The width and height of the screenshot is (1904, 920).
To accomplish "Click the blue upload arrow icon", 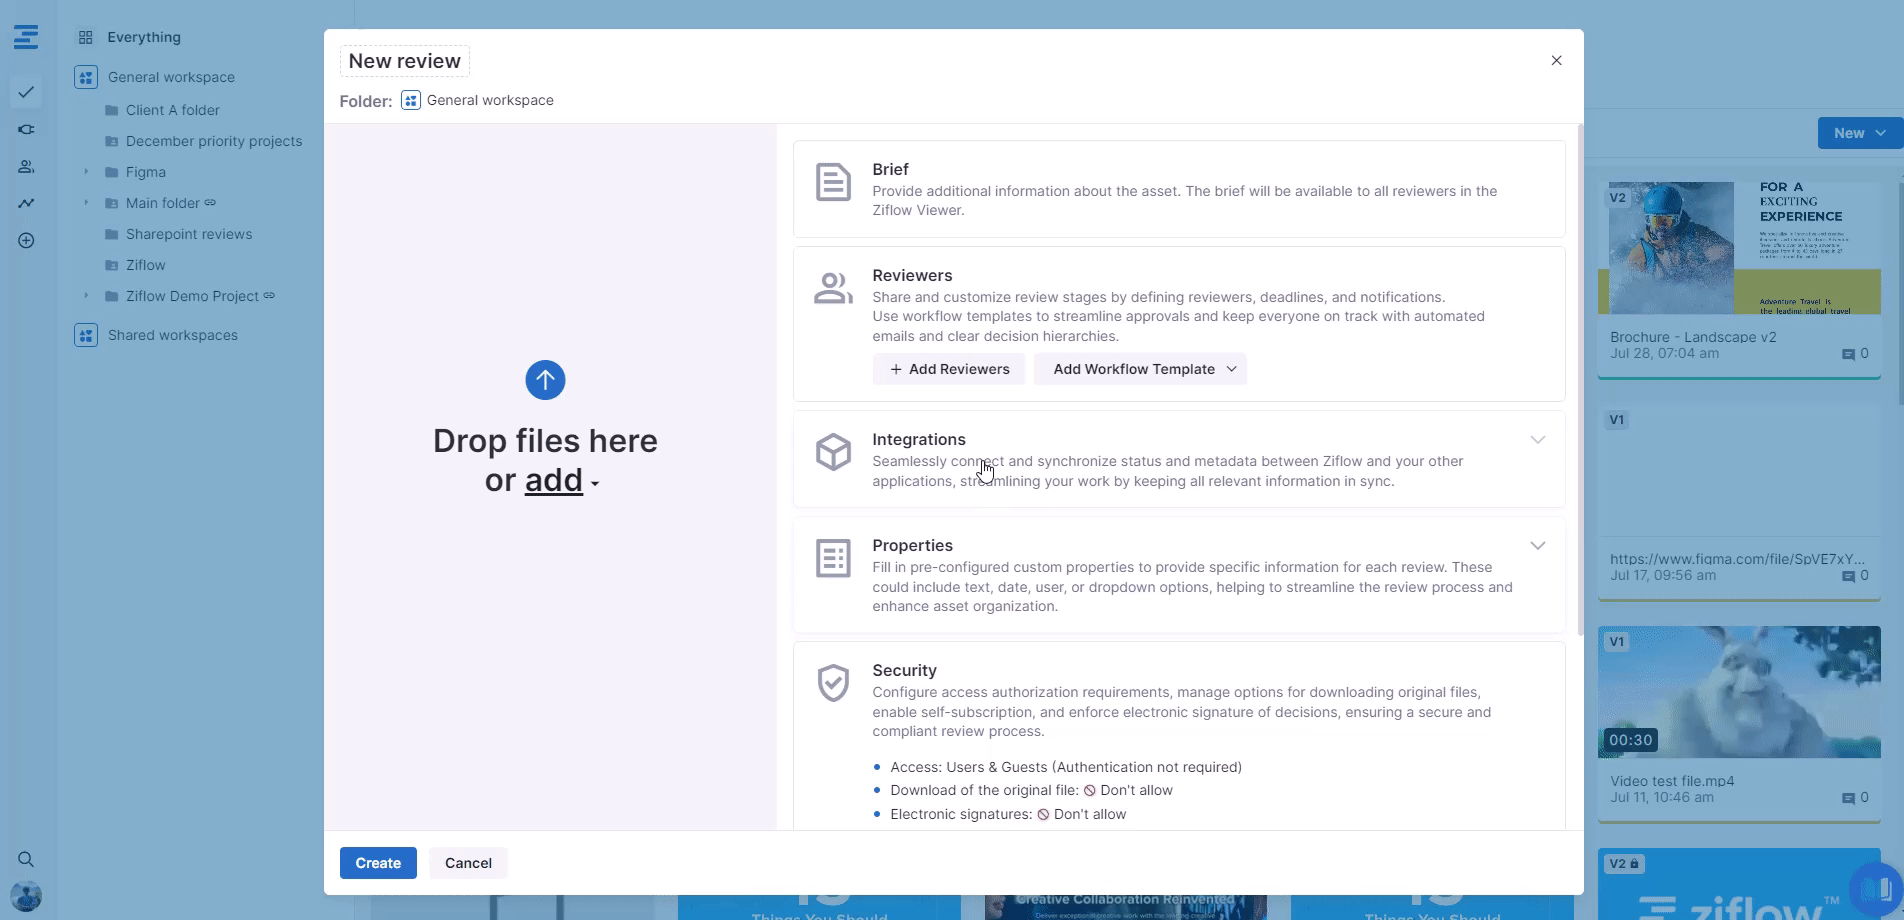I will (545, 380).
